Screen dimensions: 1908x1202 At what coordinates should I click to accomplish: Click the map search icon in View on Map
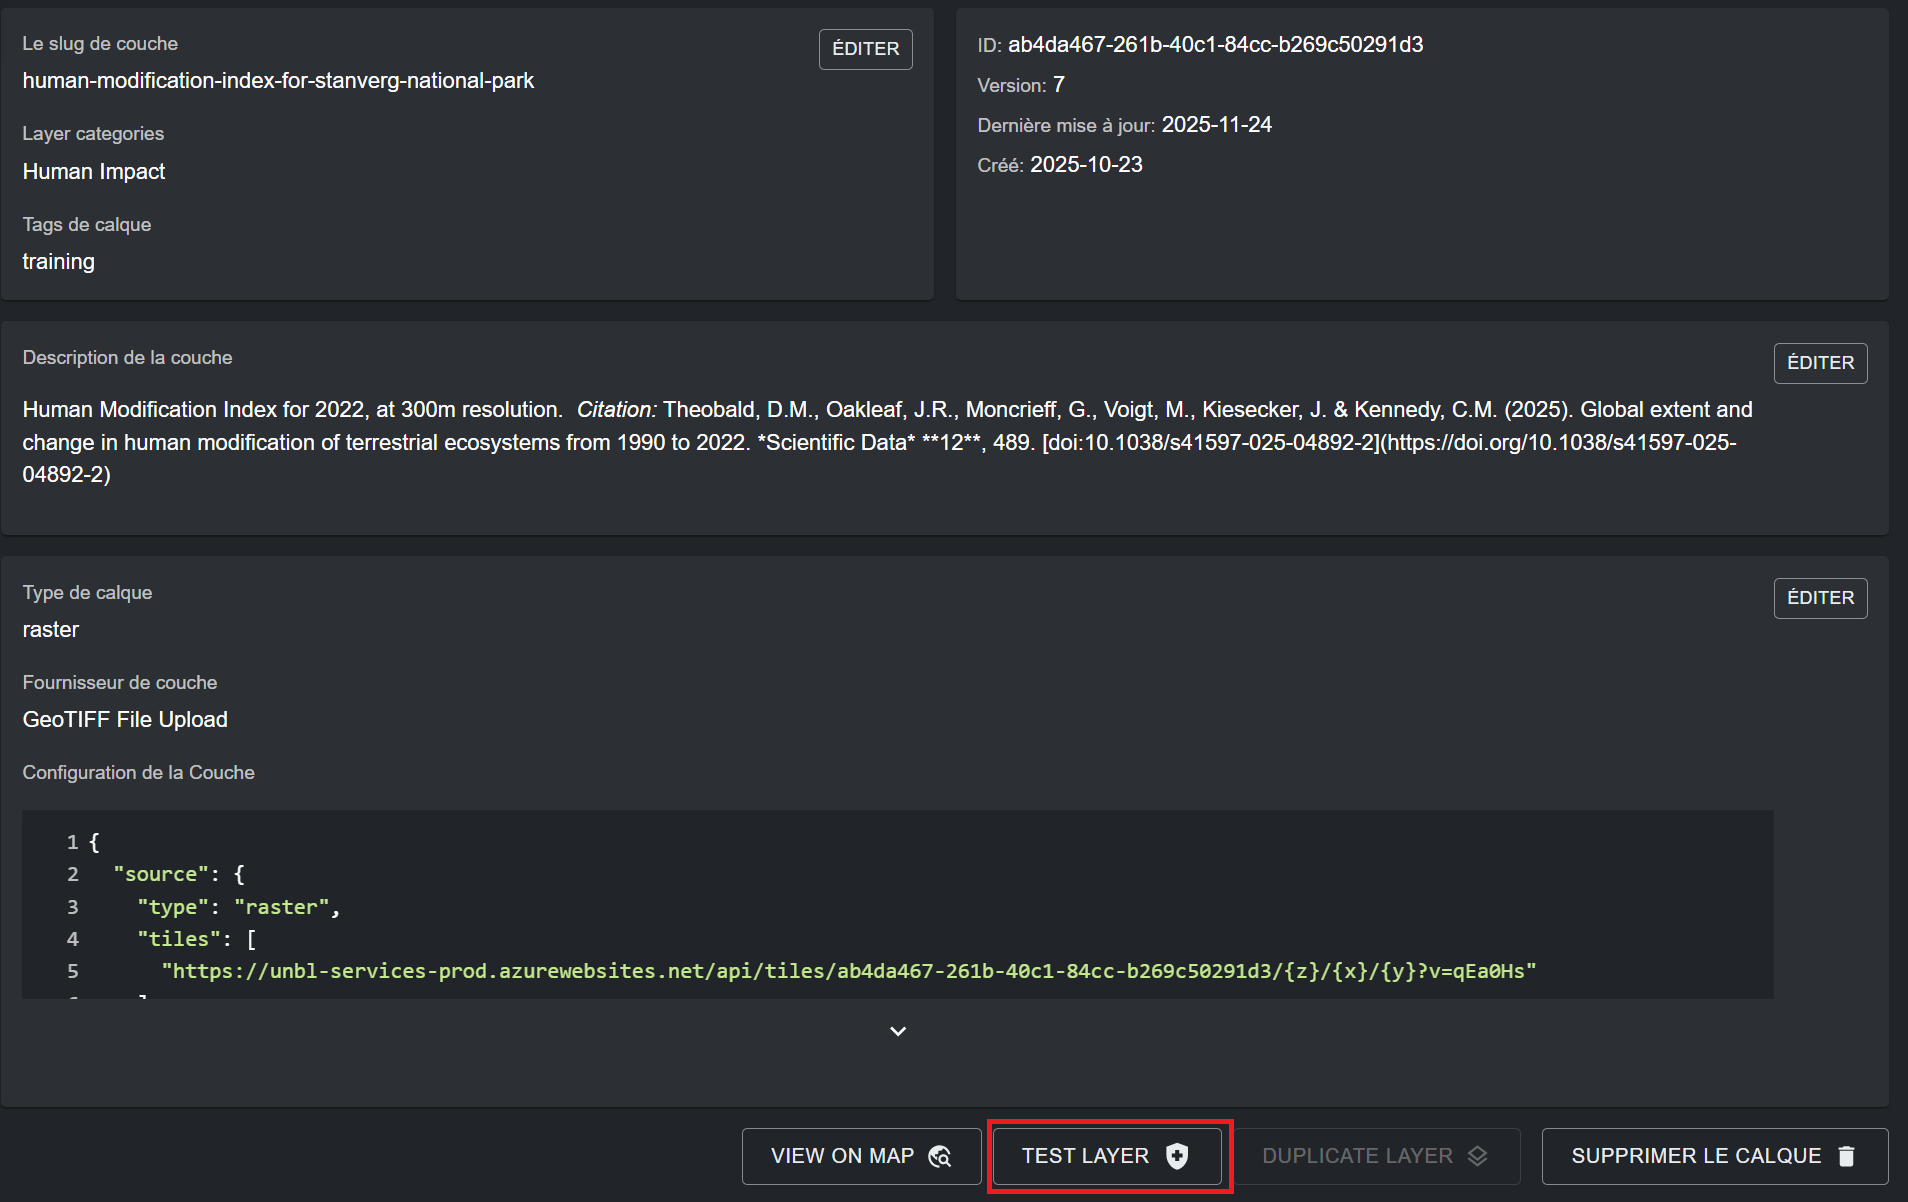939,1156
